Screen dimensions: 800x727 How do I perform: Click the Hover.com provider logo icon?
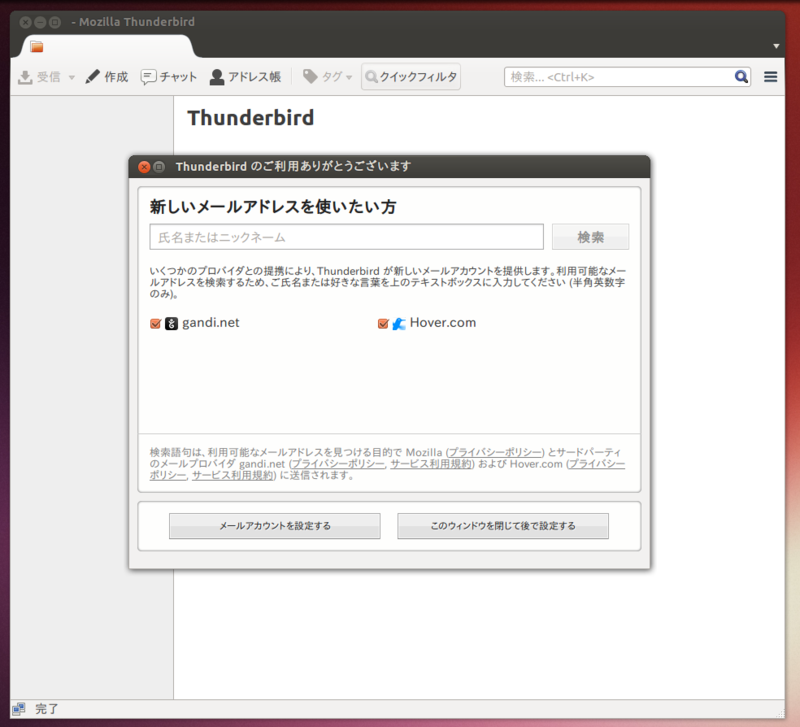pyautogui.click(x=399, y=323)
